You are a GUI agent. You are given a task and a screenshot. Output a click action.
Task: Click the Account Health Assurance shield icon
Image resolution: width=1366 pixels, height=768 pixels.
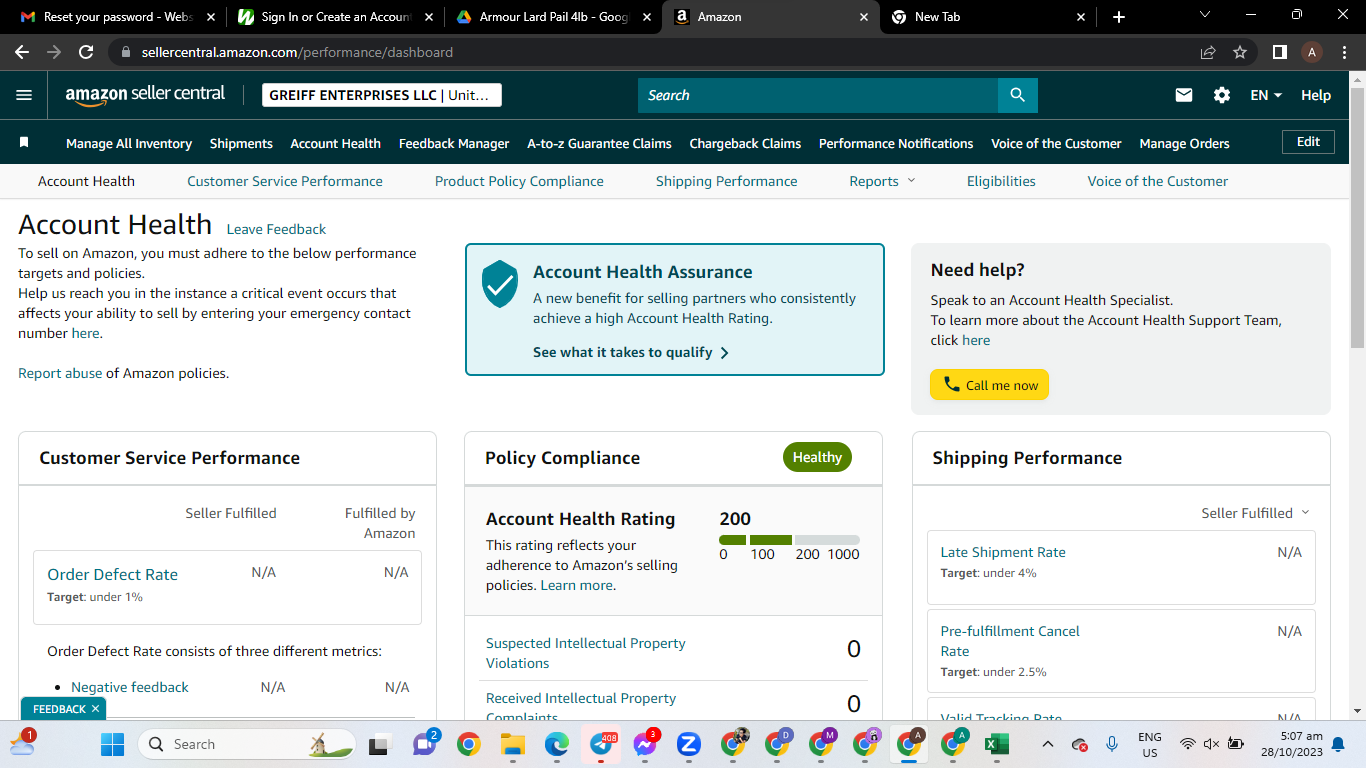500,284
